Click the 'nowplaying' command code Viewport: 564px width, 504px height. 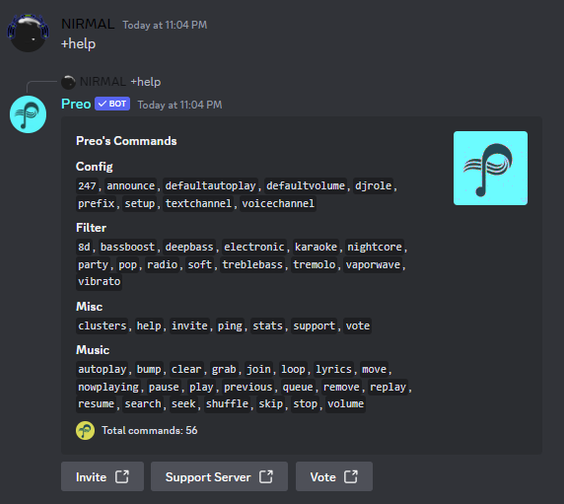click(108, 387)
